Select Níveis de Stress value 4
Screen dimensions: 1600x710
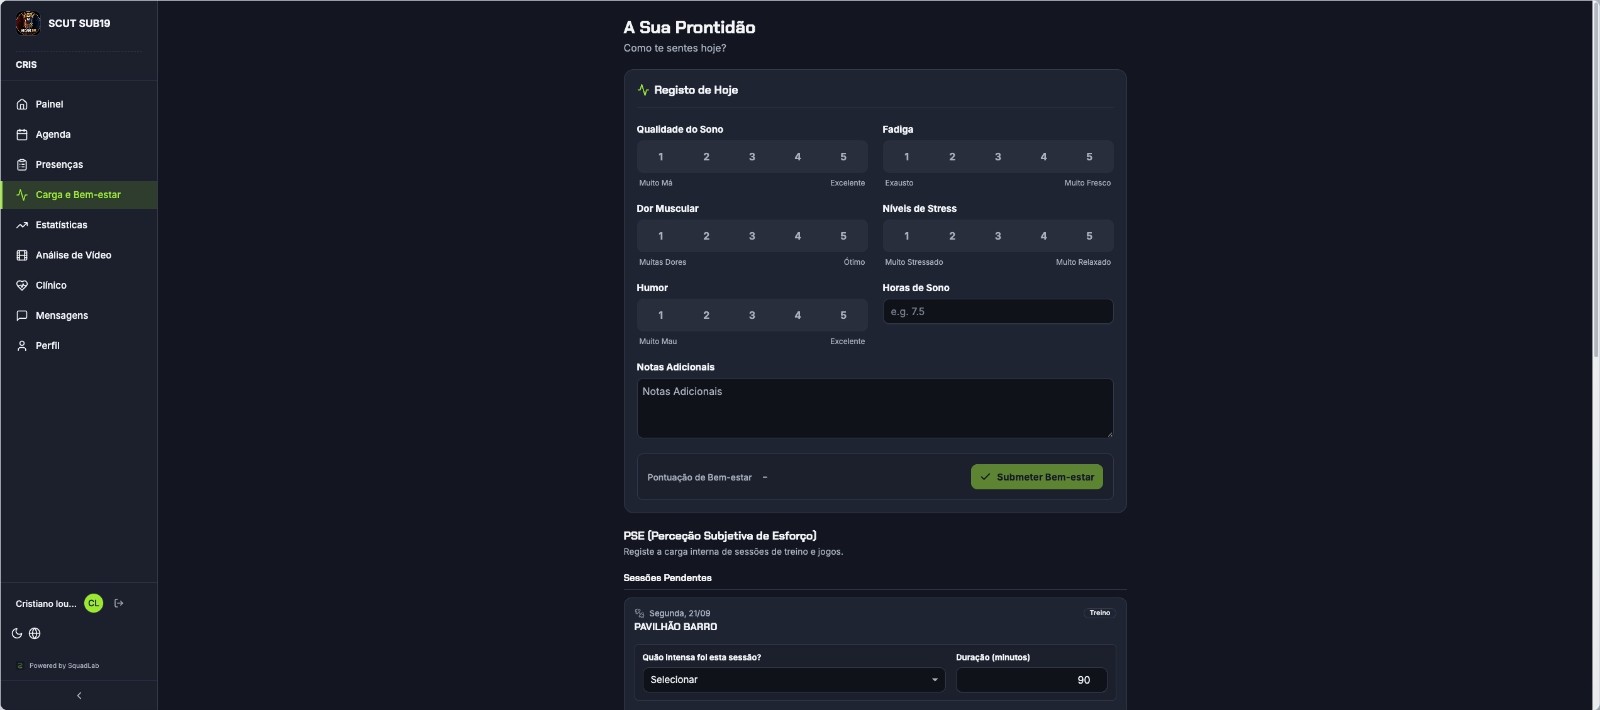click(x=1044, y=236)
